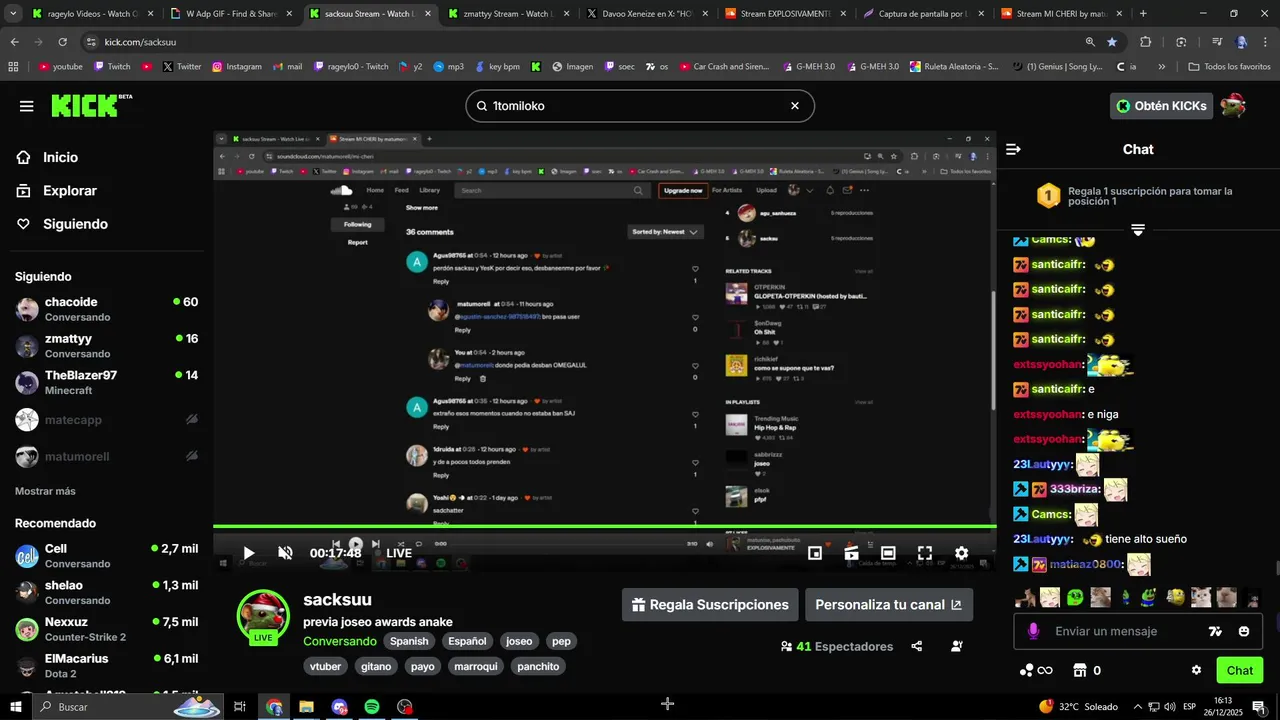The height and width of the screenshot is (720, 1280).
Task: Click the Regala Suscripciones button
Action: point(710,605)
